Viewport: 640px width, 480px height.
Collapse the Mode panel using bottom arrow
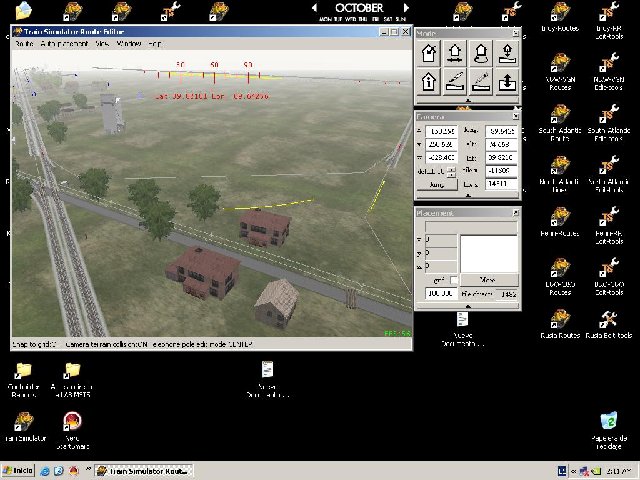tap(468, 100)
